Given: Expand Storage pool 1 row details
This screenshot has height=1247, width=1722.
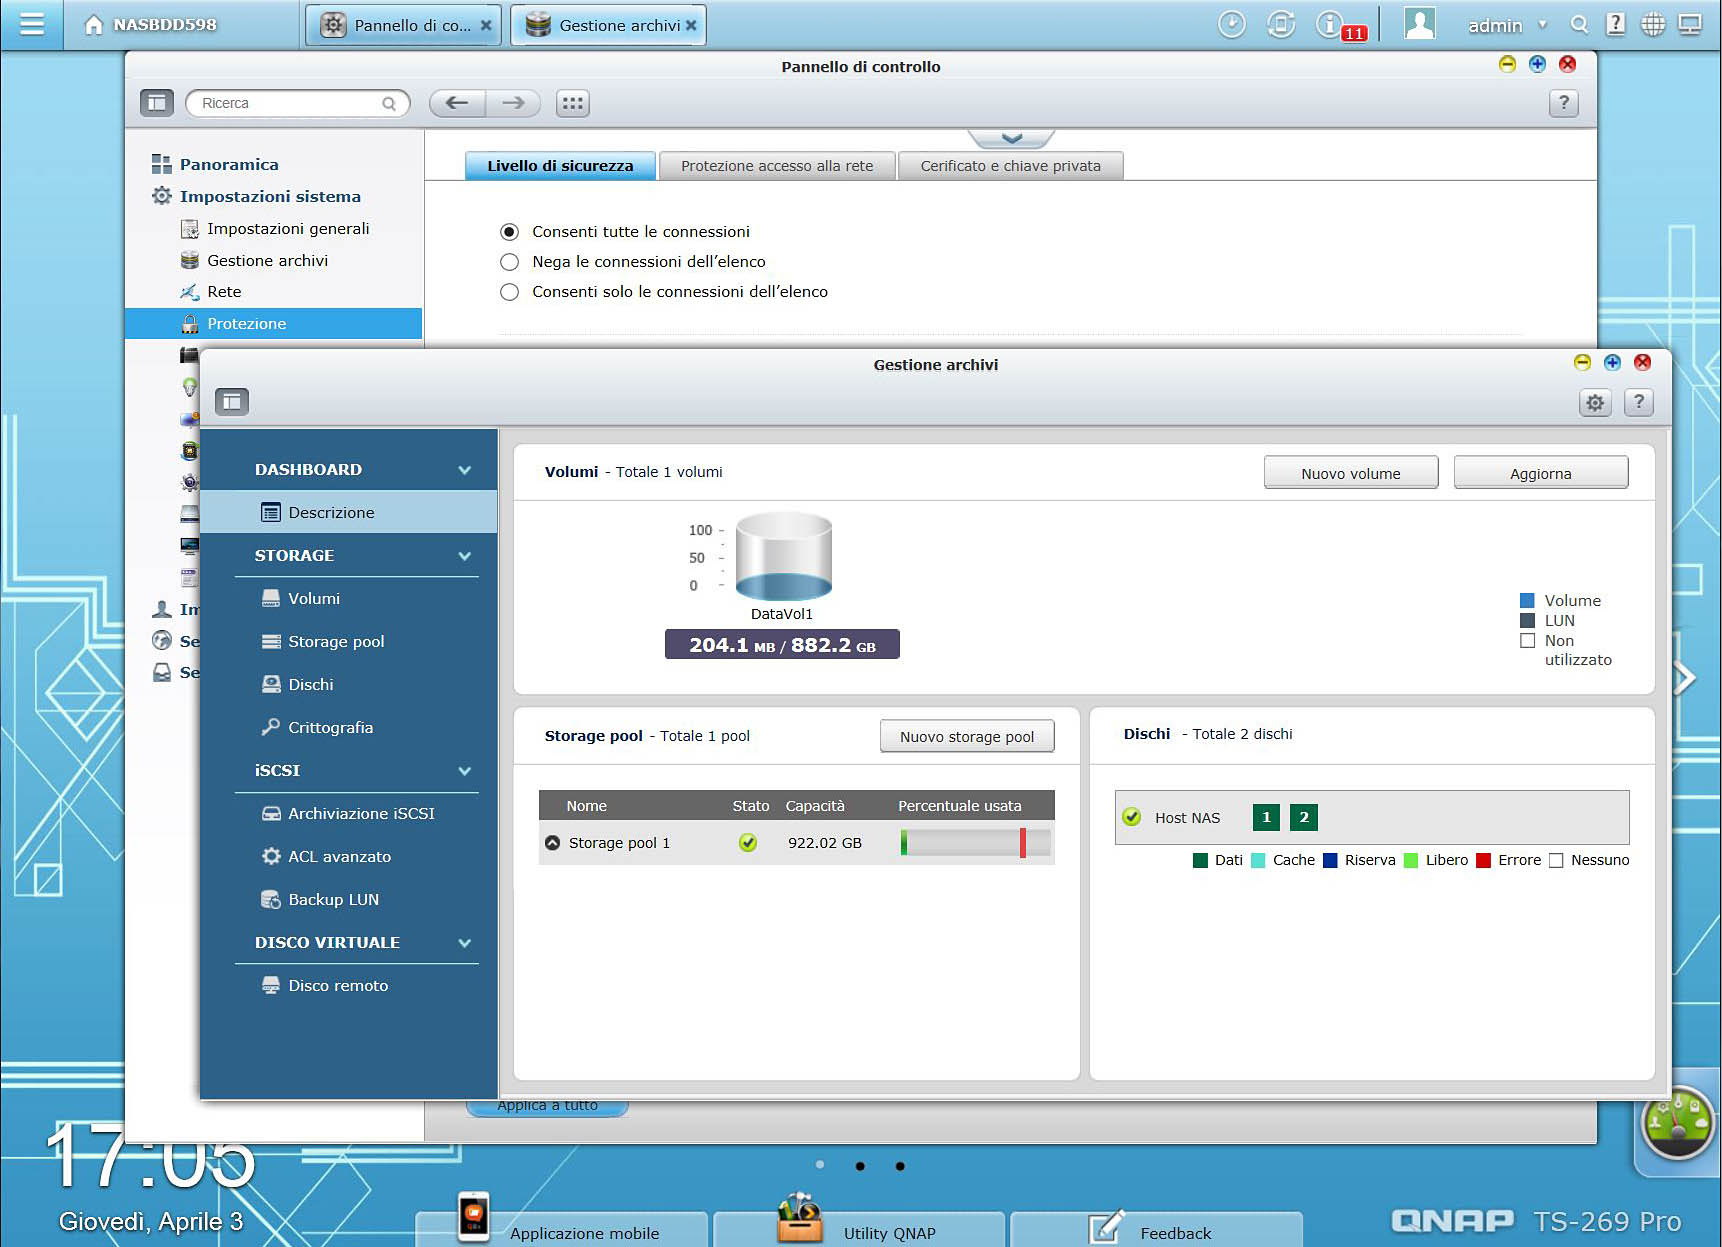Looking at the screenshot, I should pos(552,843).
